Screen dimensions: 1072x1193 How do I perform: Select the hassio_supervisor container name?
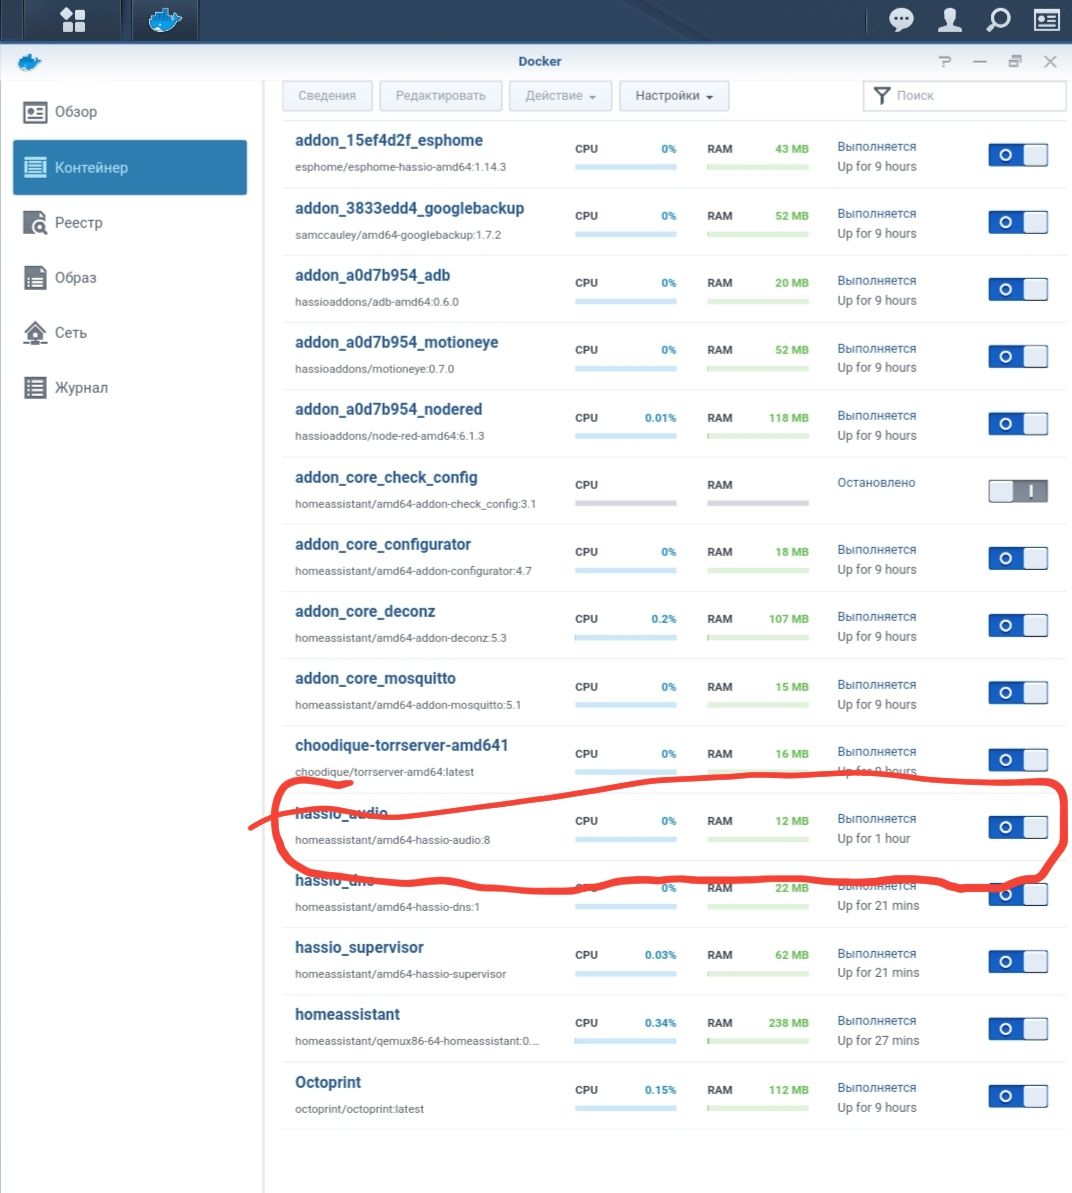point(359,947)
